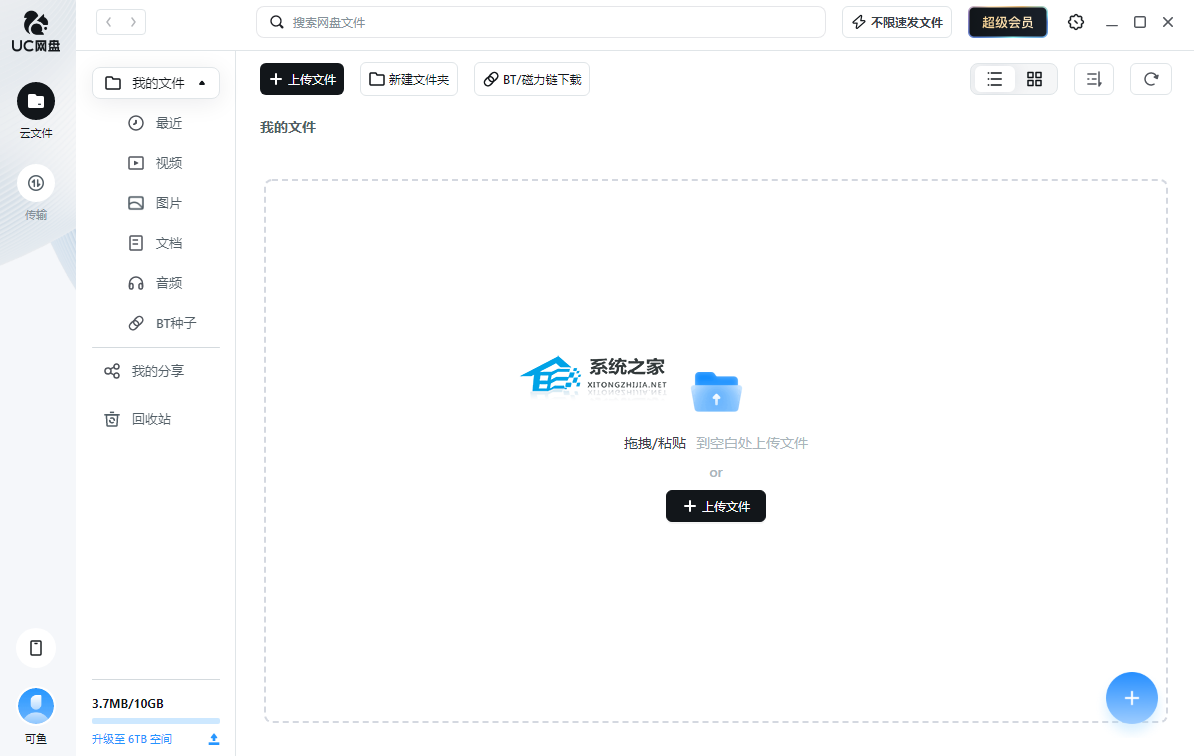The height and width of the screenshot is (756, 1194).
Task: Click the phone device icon in sidebar
Action: [x=36, y=648]
